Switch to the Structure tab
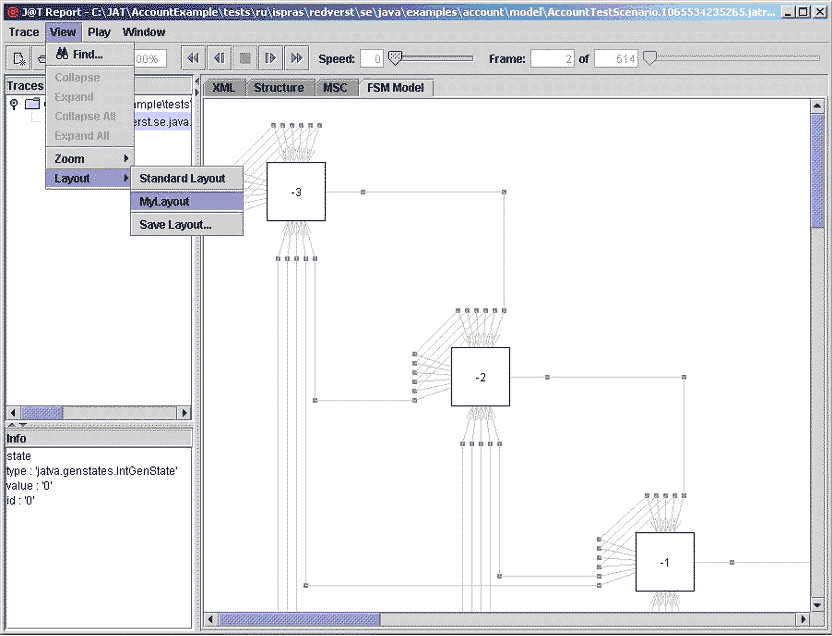This screenshot has width=832, height=636. click(278, 88)
